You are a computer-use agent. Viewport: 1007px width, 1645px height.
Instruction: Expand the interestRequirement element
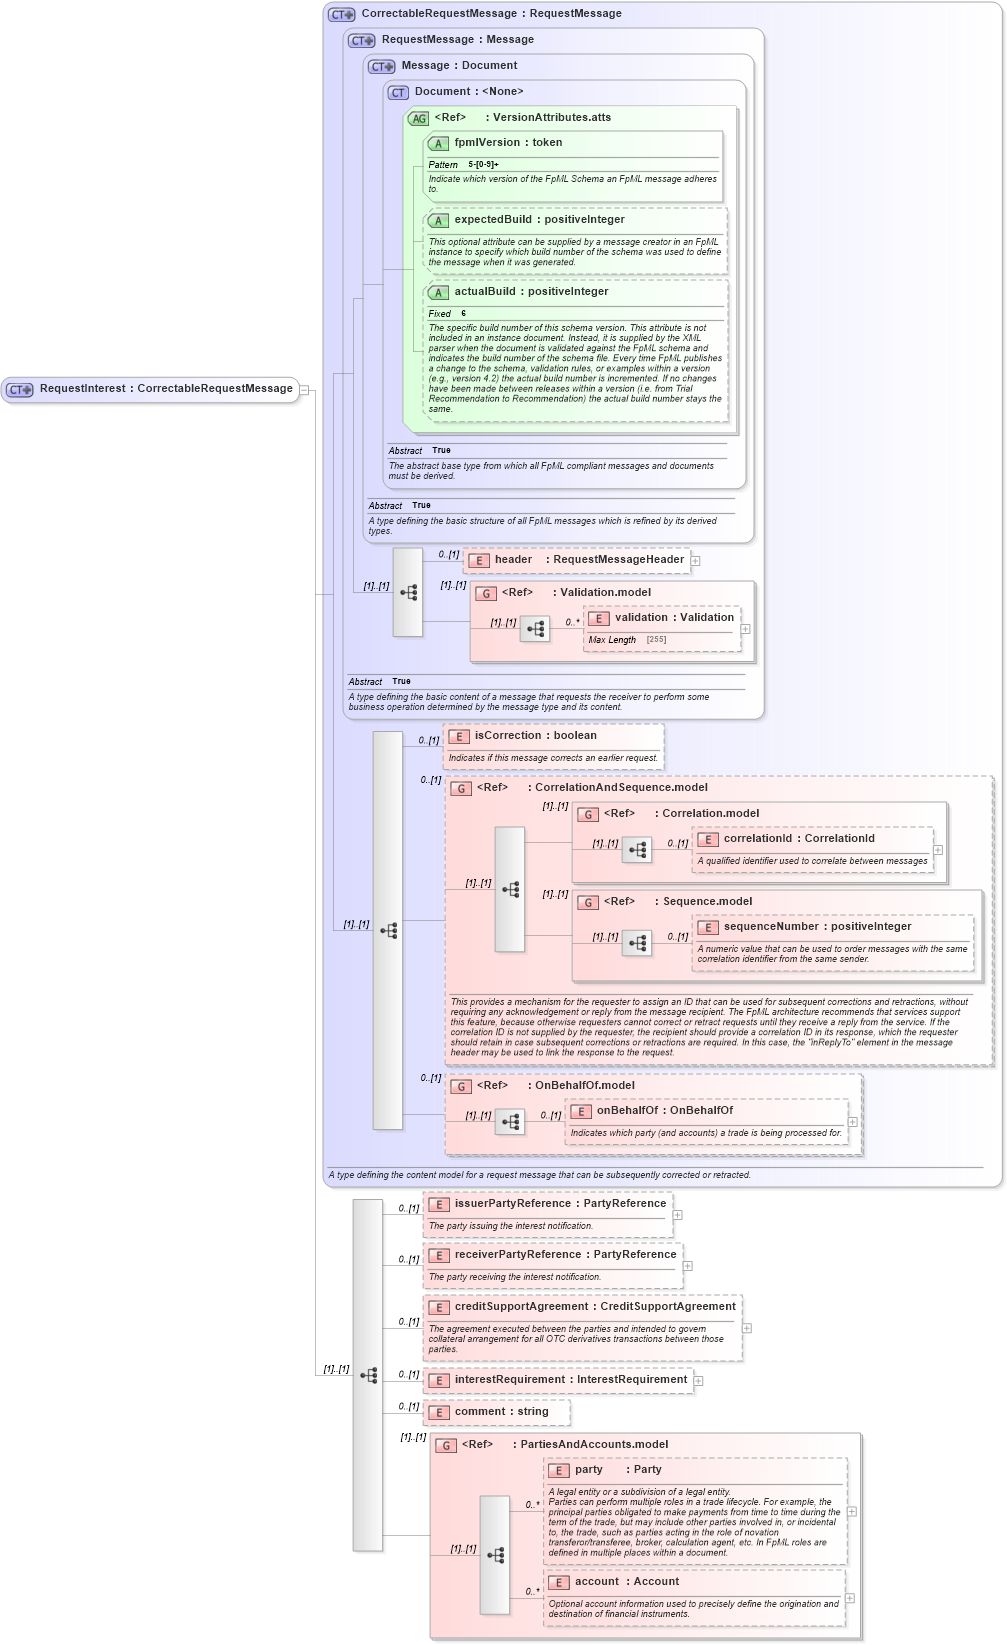point(699,1381)
